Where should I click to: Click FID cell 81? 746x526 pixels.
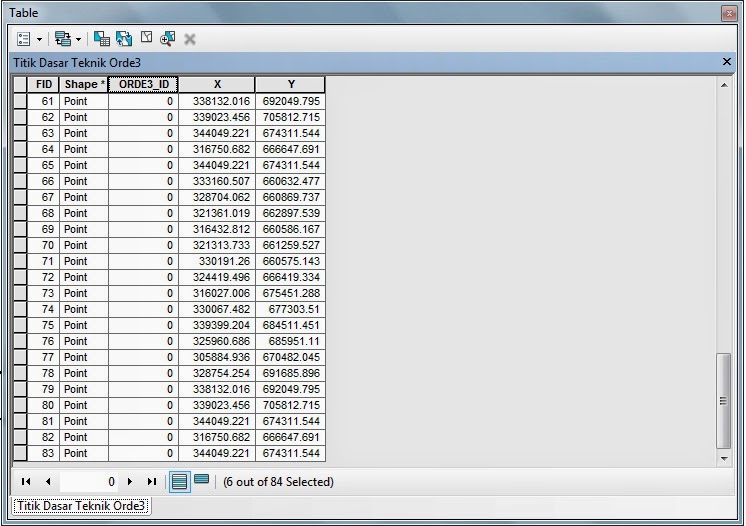pyautogui.click(x=43, y=421)
